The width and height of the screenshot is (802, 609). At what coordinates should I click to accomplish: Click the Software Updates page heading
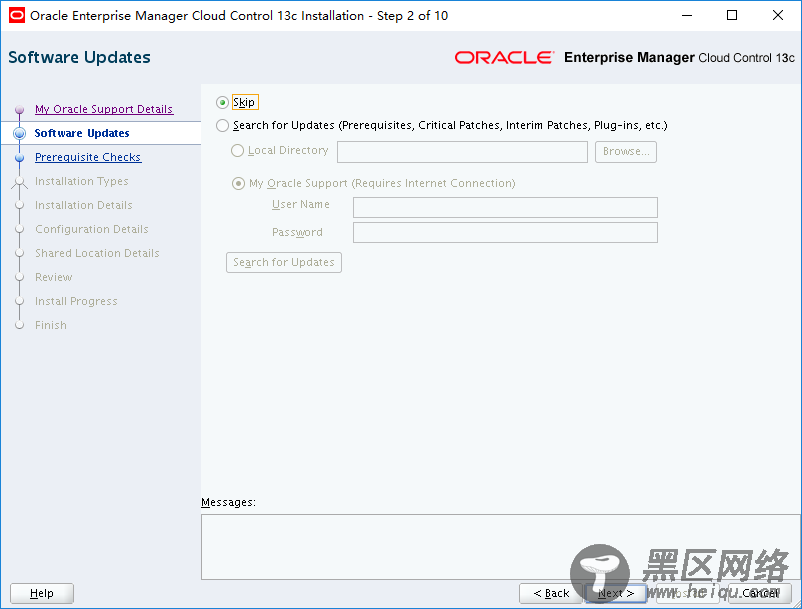(x=79, y=57)
